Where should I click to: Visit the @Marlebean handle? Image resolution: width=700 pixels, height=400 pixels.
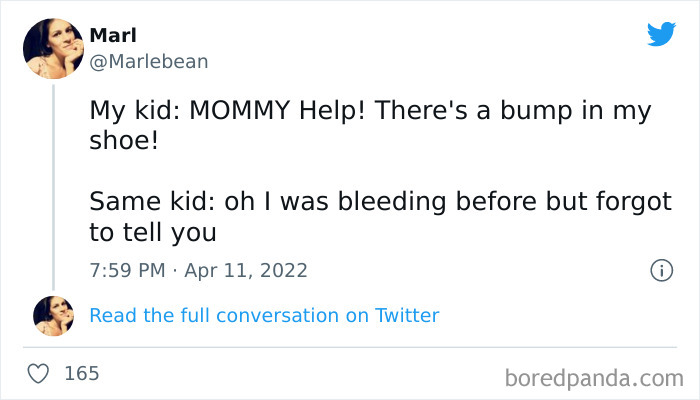(149, 61)
